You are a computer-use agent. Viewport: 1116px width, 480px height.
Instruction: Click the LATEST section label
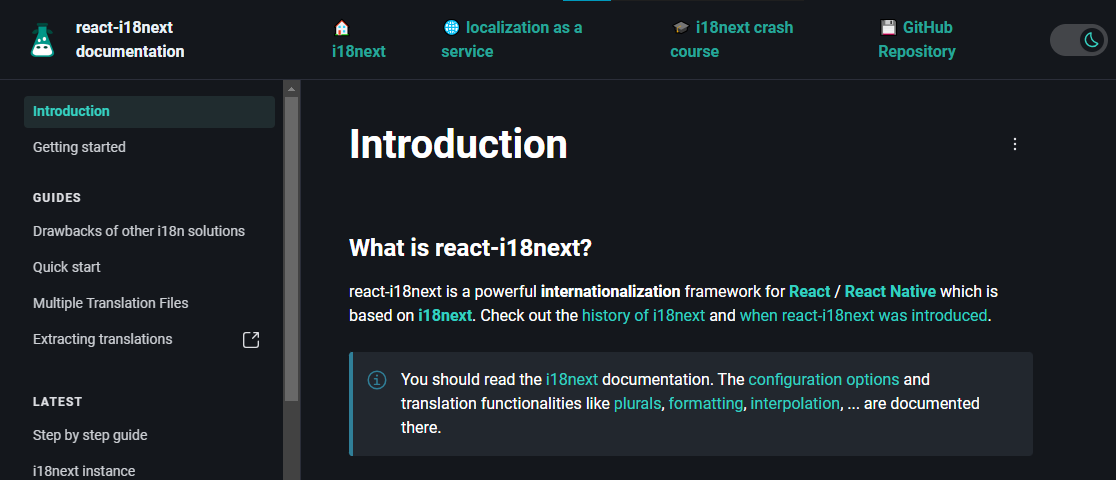58,402
